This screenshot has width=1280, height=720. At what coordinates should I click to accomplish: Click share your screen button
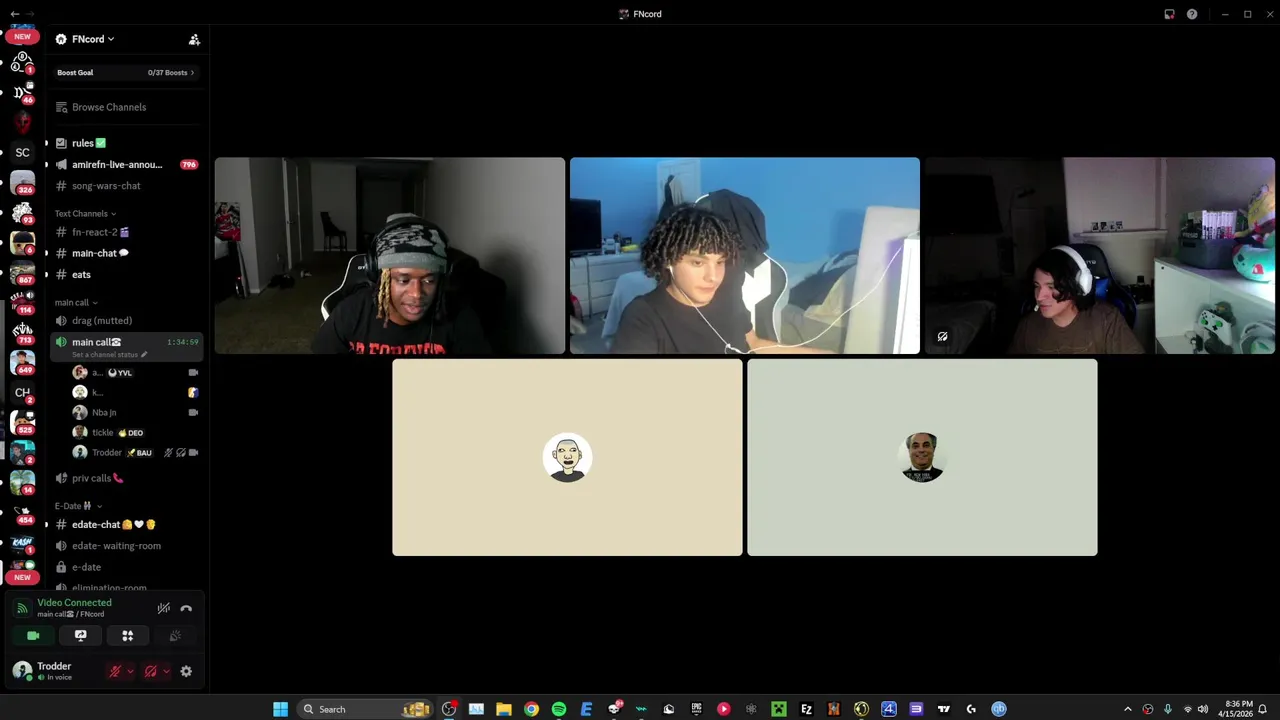pyautogui.click(x=81, y=636)
